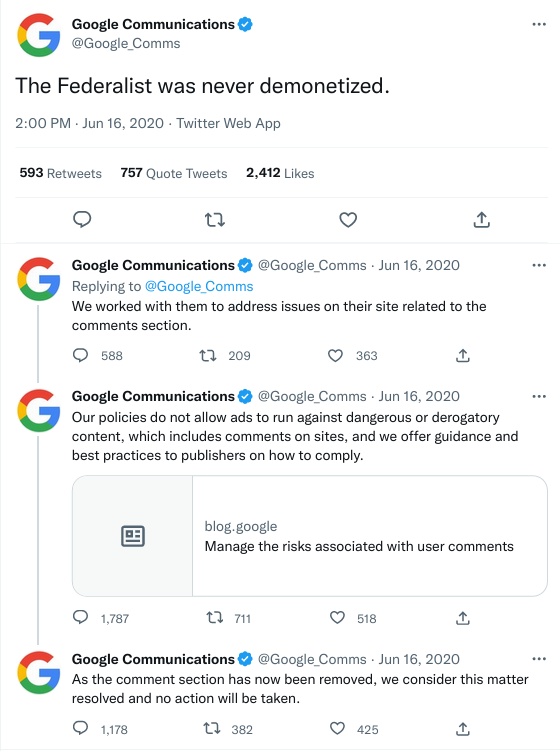Retweet the main Federalist tweet
Image resolution: width=560 pixels, height=751 pixels.
215,220
